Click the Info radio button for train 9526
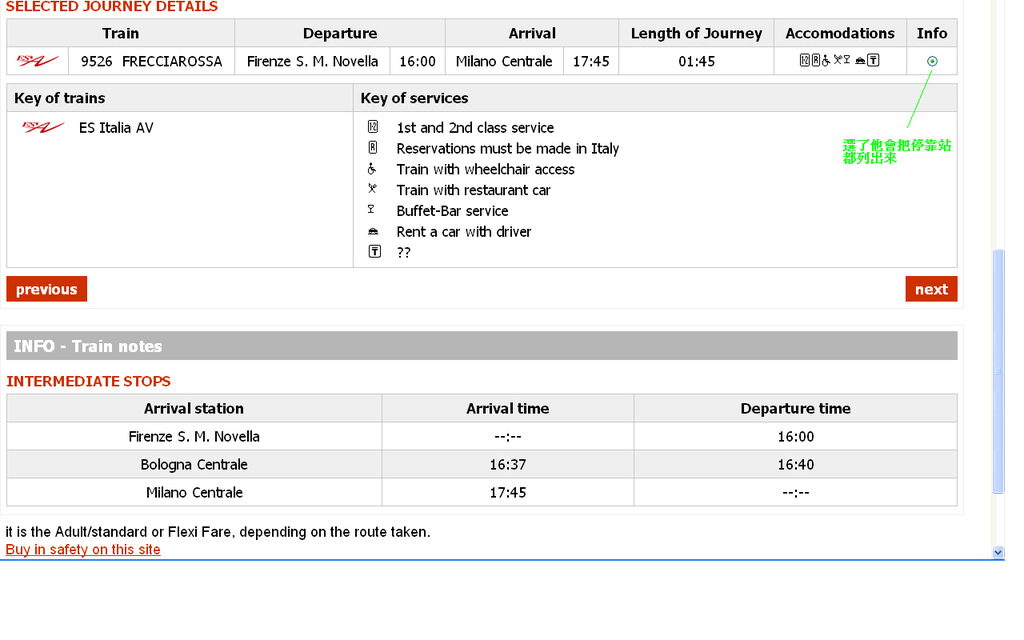This screenshot has height=640, width=1024. click(932, 61)
